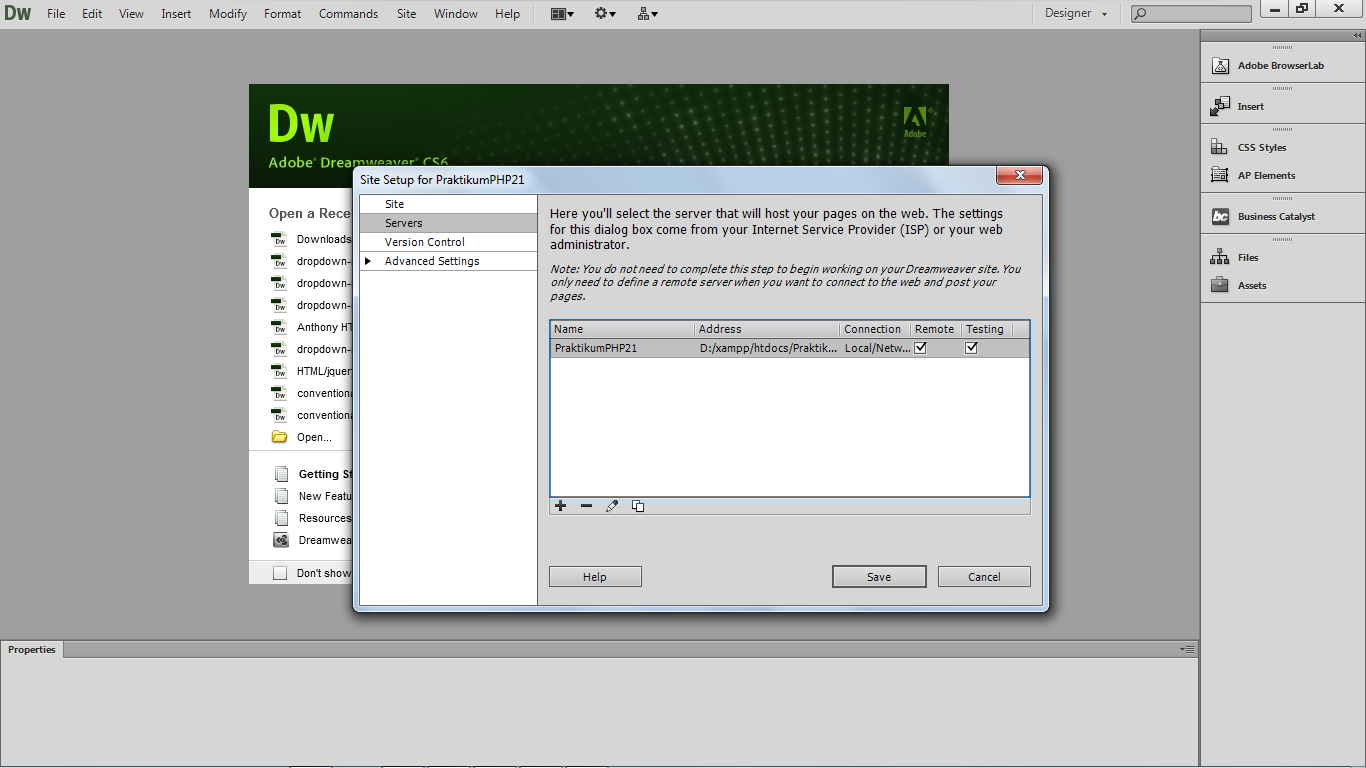Open the Assets panel
The width and height of the screenshot is (1366, 768).
tap(1239, 285)
